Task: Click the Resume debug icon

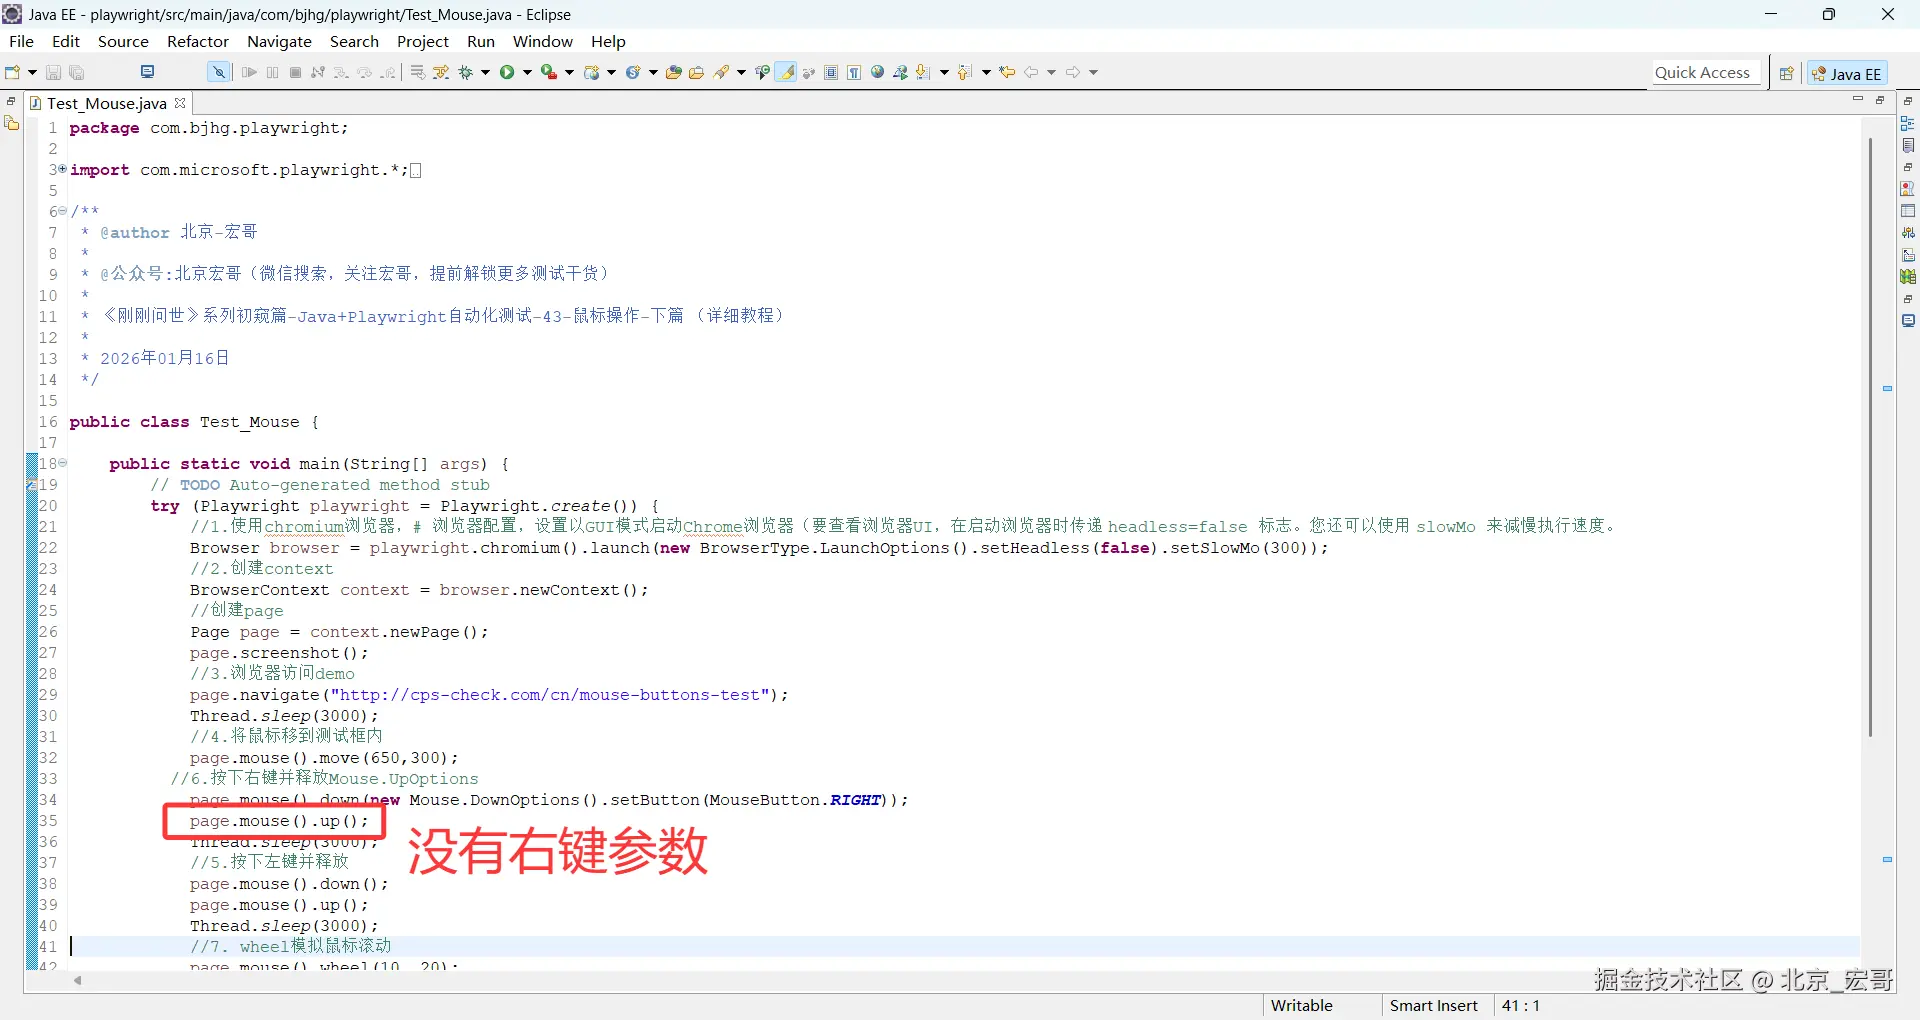Action: [x=249, y=72]
